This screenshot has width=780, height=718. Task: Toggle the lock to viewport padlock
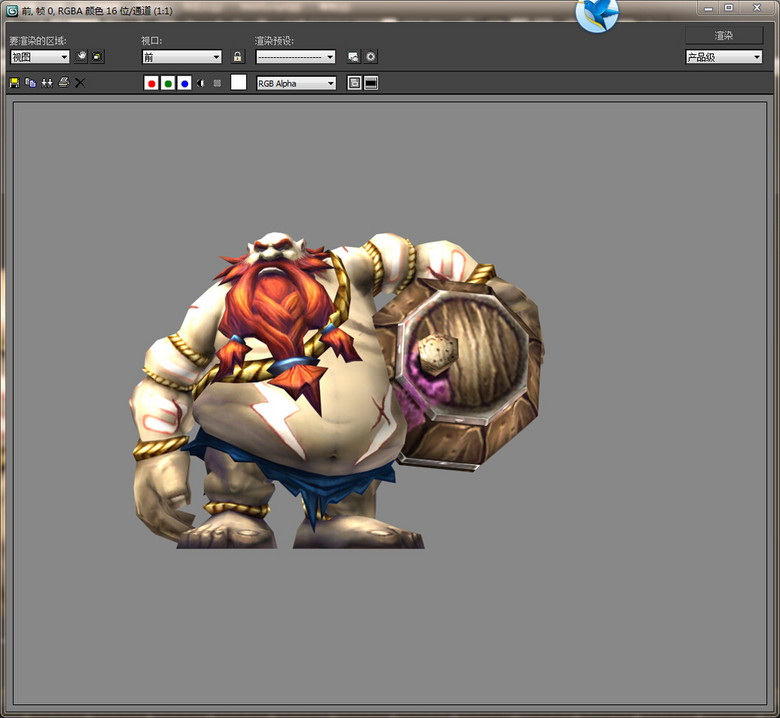click(x=238, y=57)
